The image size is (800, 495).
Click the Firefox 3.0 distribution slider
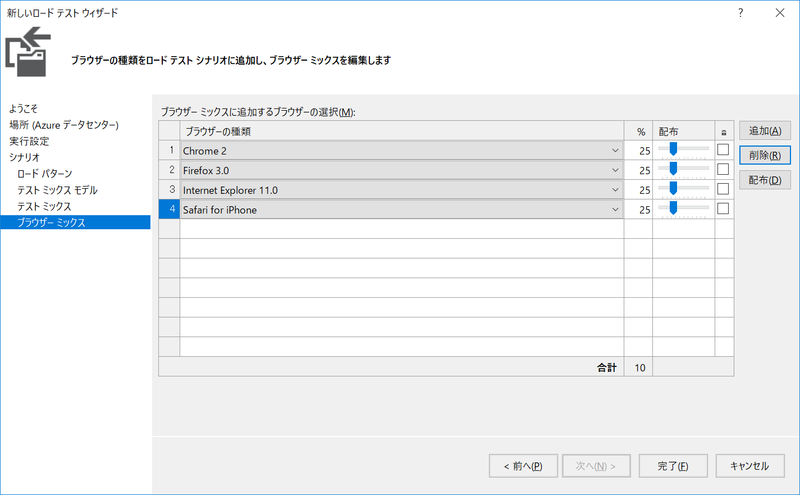tap(683, 169)
